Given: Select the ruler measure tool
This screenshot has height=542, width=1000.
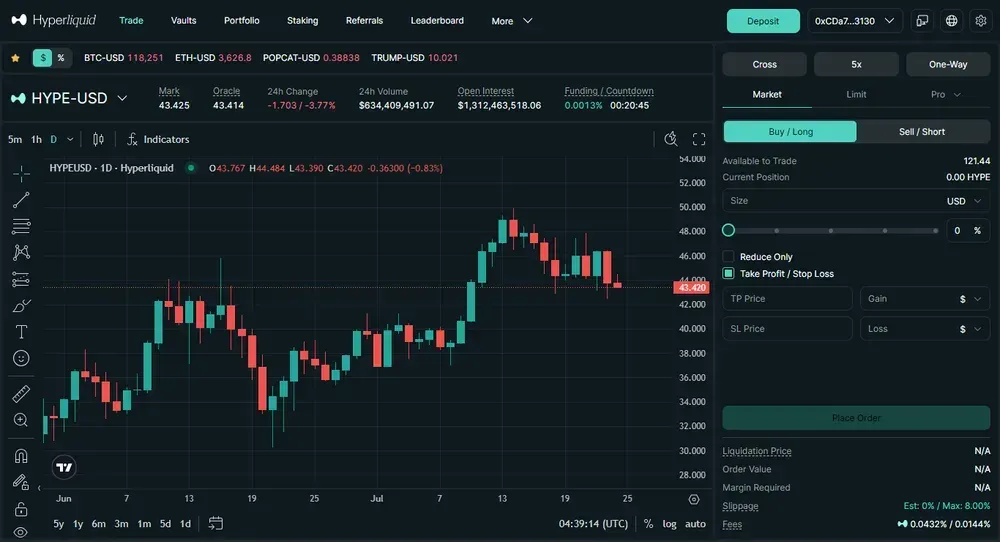Looking at the screenshot, I should (21, 394).
